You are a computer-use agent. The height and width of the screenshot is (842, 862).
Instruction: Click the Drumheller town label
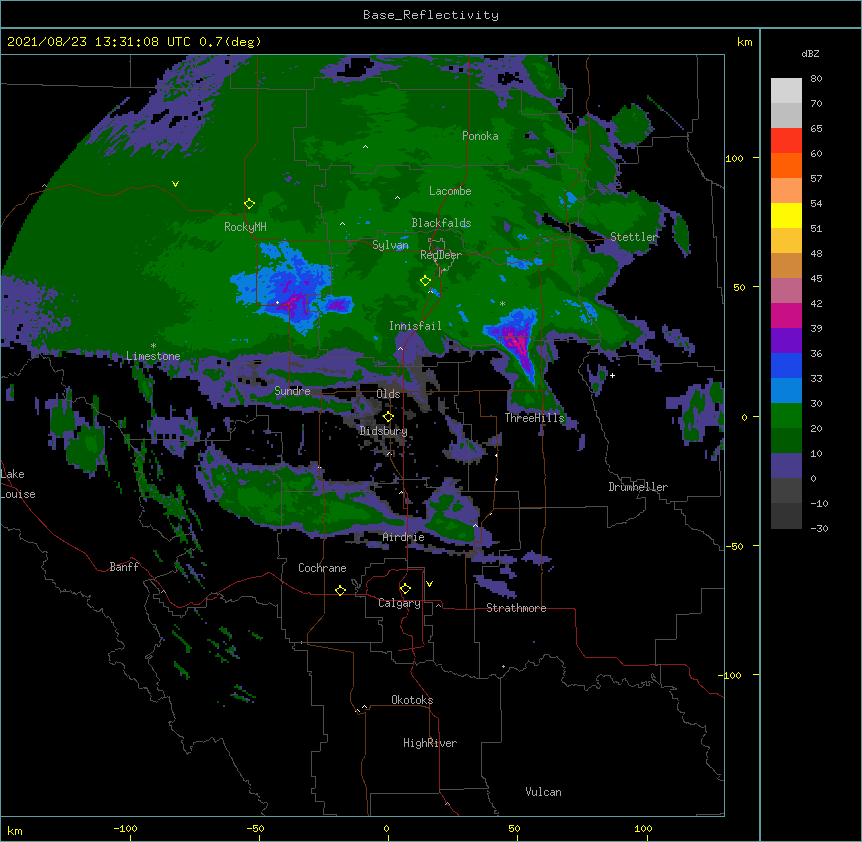click(638, 487)
